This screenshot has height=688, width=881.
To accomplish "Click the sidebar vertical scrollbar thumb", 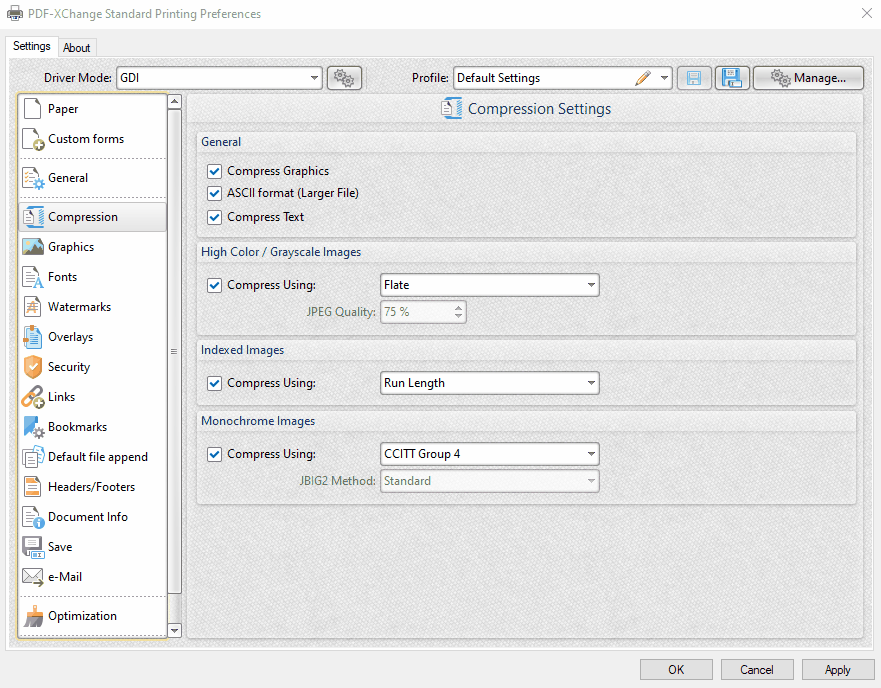I will click(175, 351).
